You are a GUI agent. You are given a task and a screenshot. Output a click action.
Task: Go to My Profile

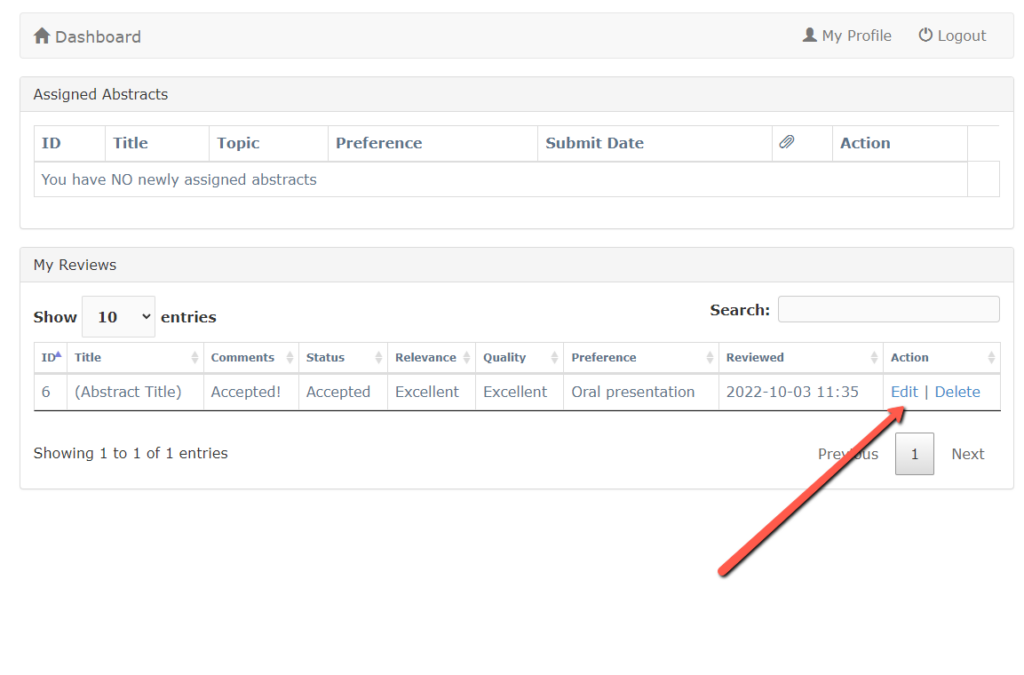(847, 35)
